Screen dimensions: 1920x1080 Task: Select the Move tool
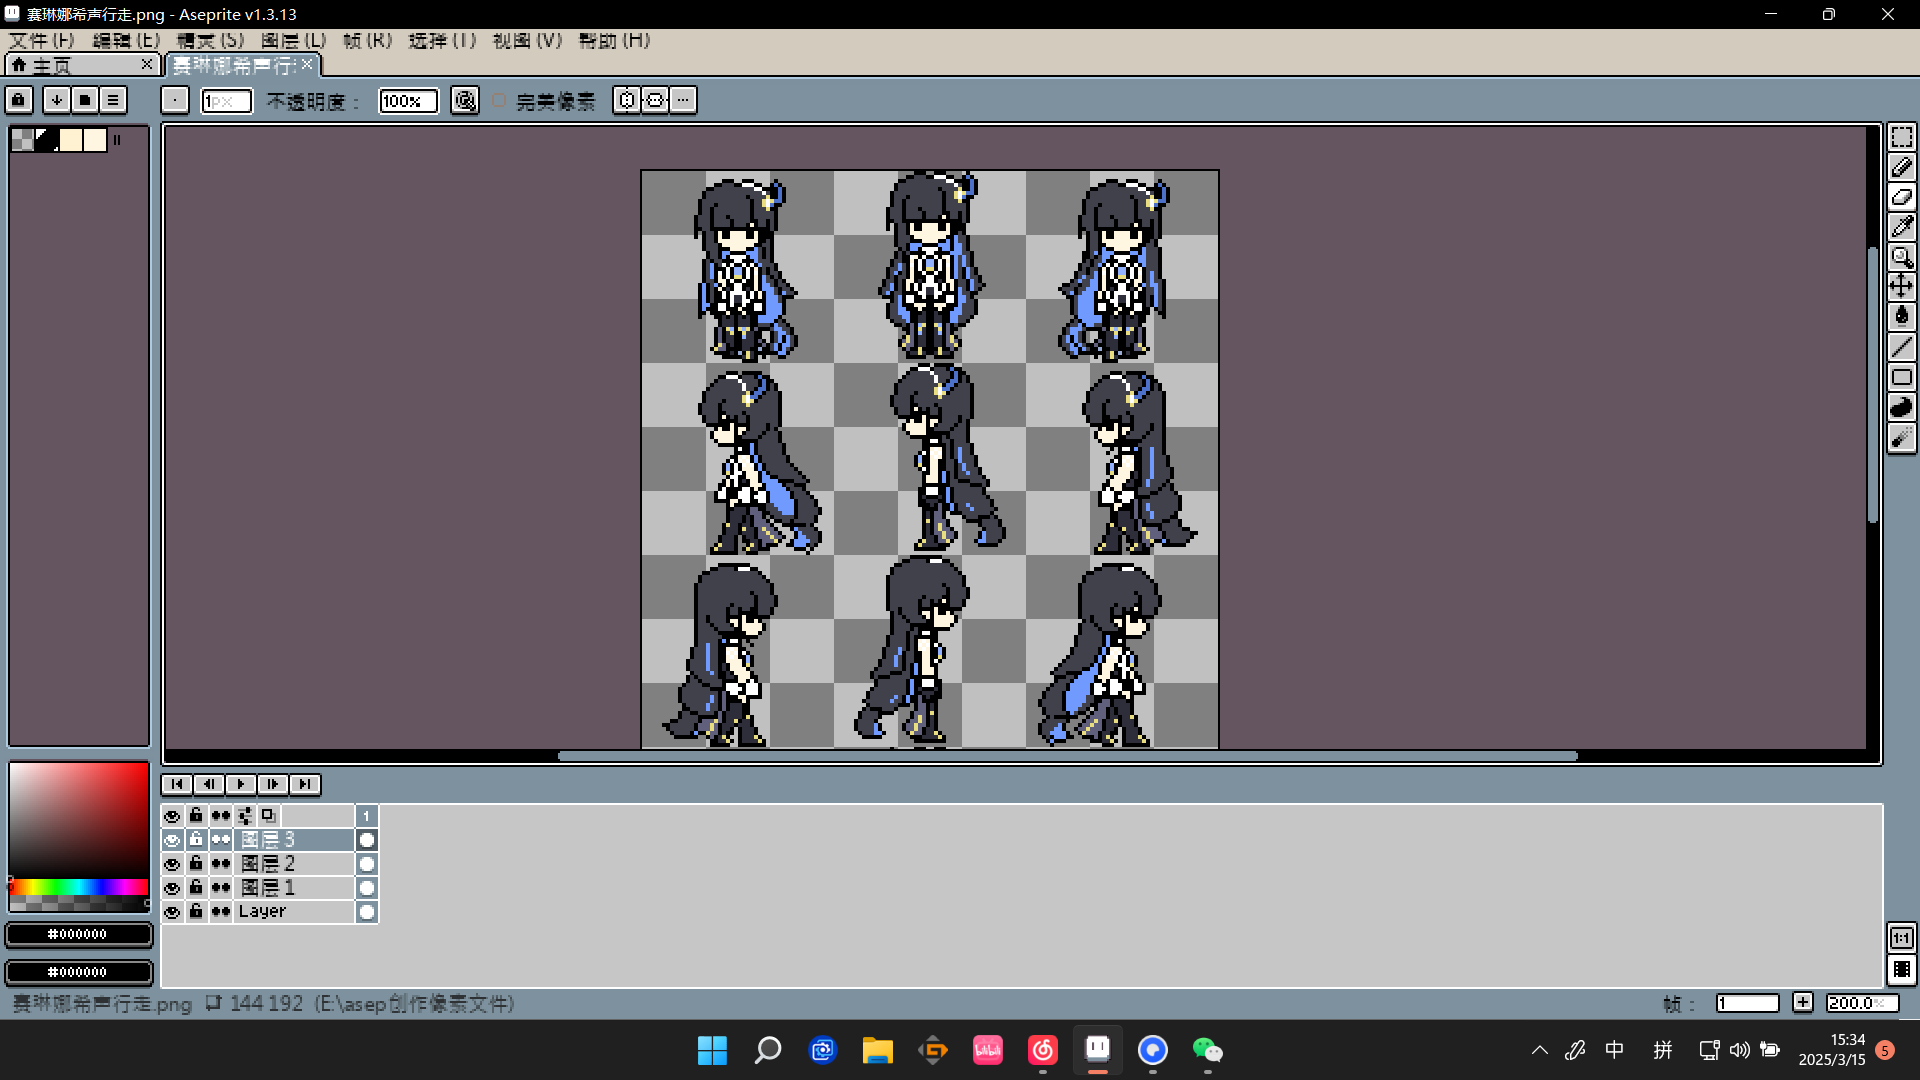coord(1901,287)
